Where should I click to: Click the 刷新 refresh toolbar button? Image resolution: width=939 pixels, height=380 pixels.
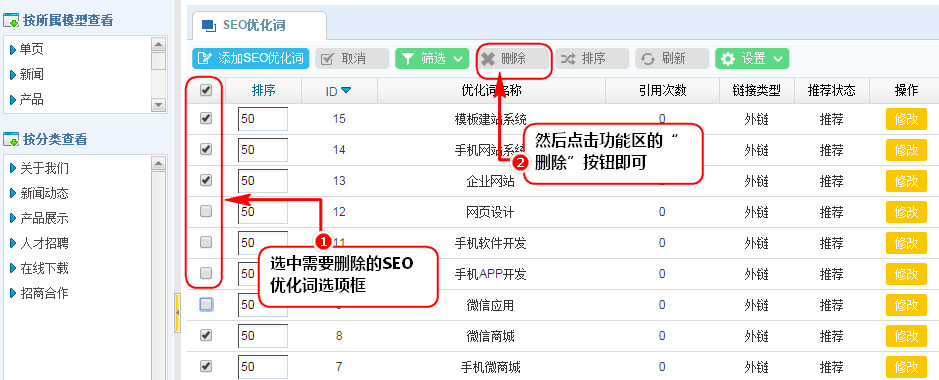tap(672, 59)
